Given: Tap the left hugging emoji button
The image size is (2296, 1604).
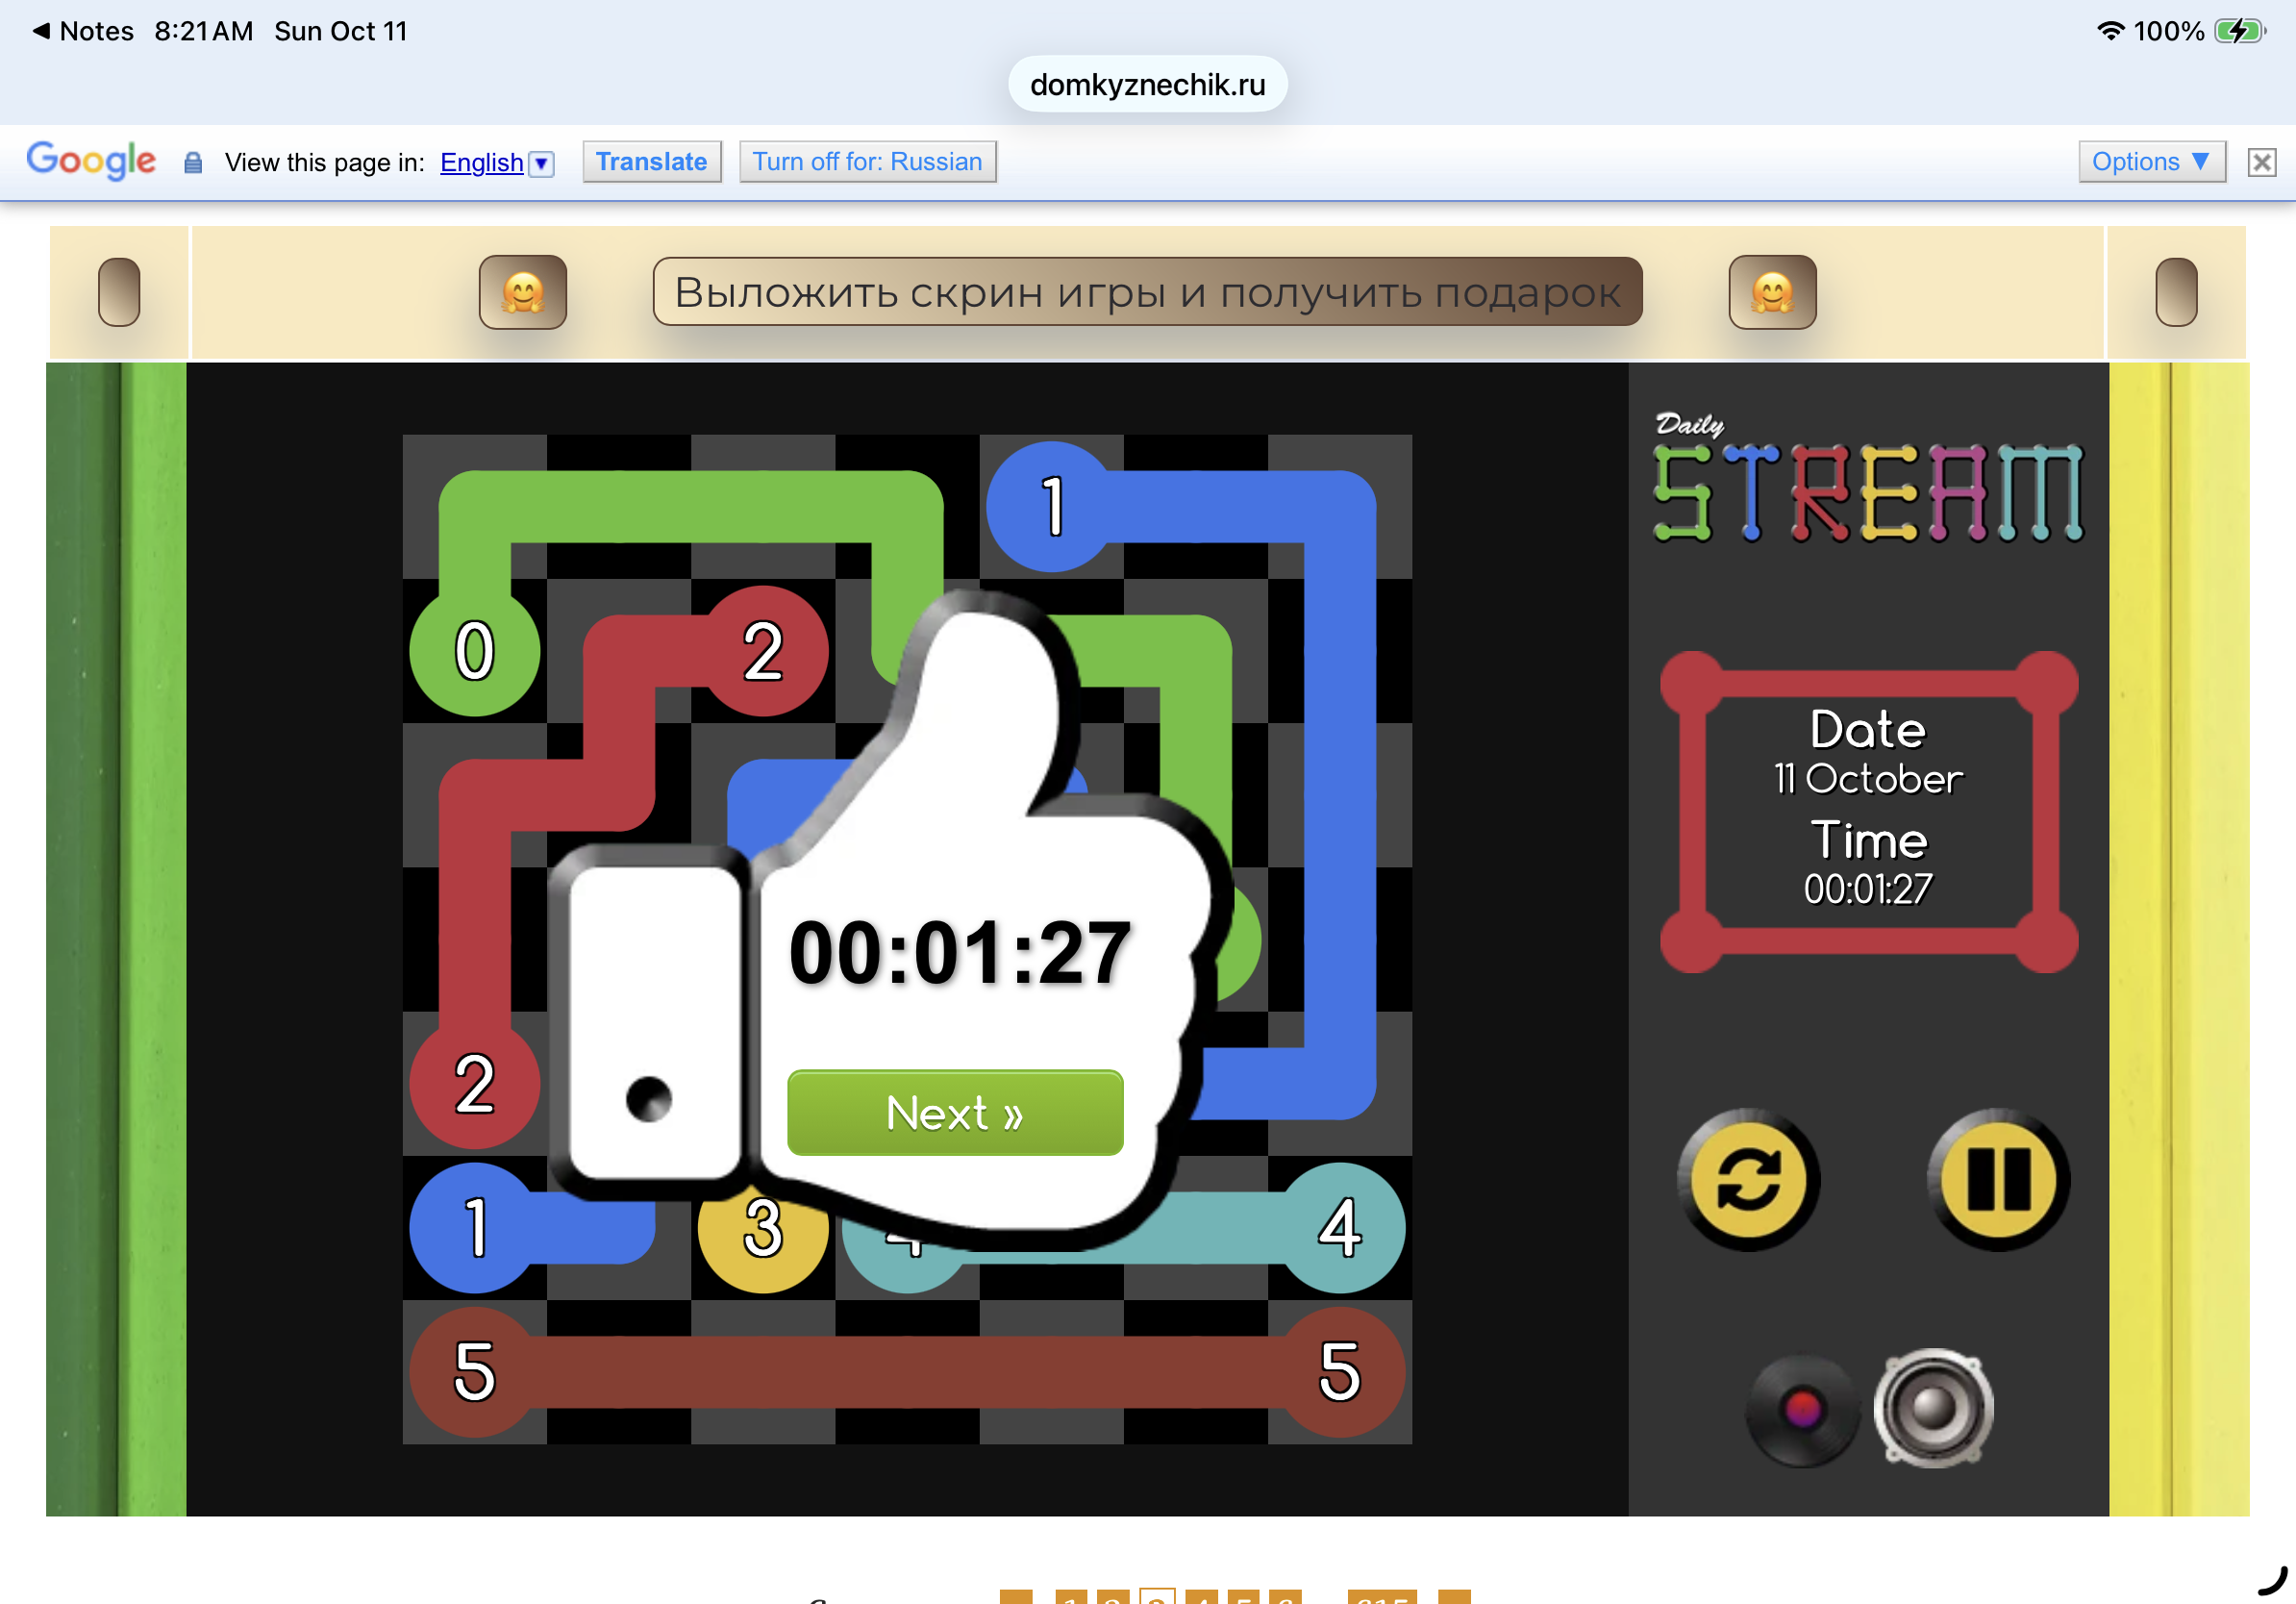Looking at the screenshot, I should pos(523,292).
